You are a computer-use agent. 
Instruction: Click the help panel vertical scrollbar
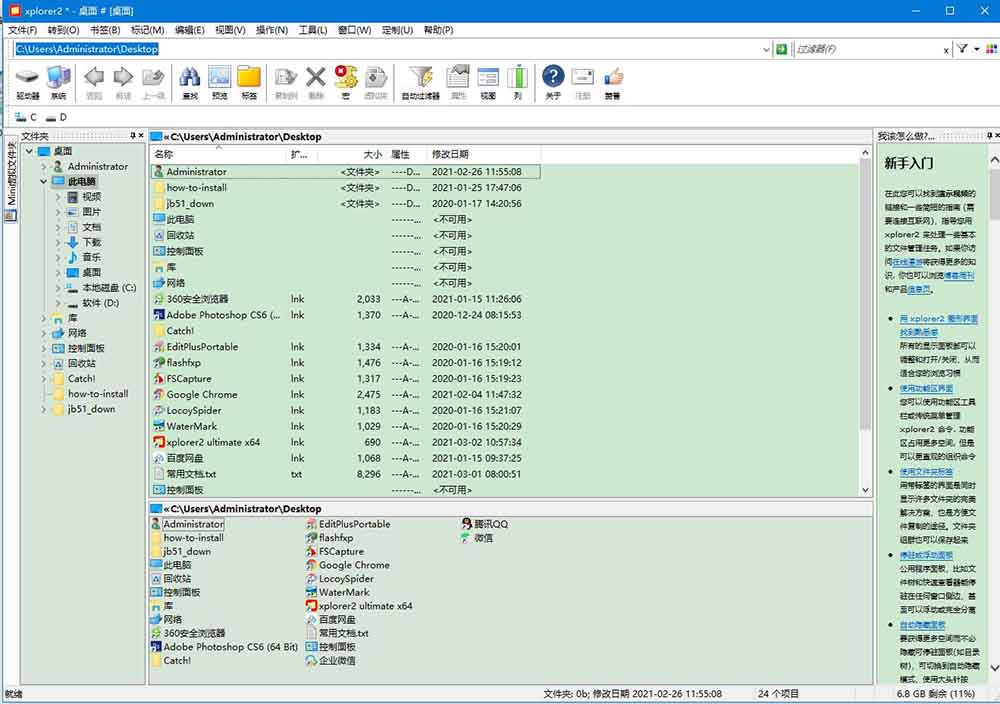point(994,413)
